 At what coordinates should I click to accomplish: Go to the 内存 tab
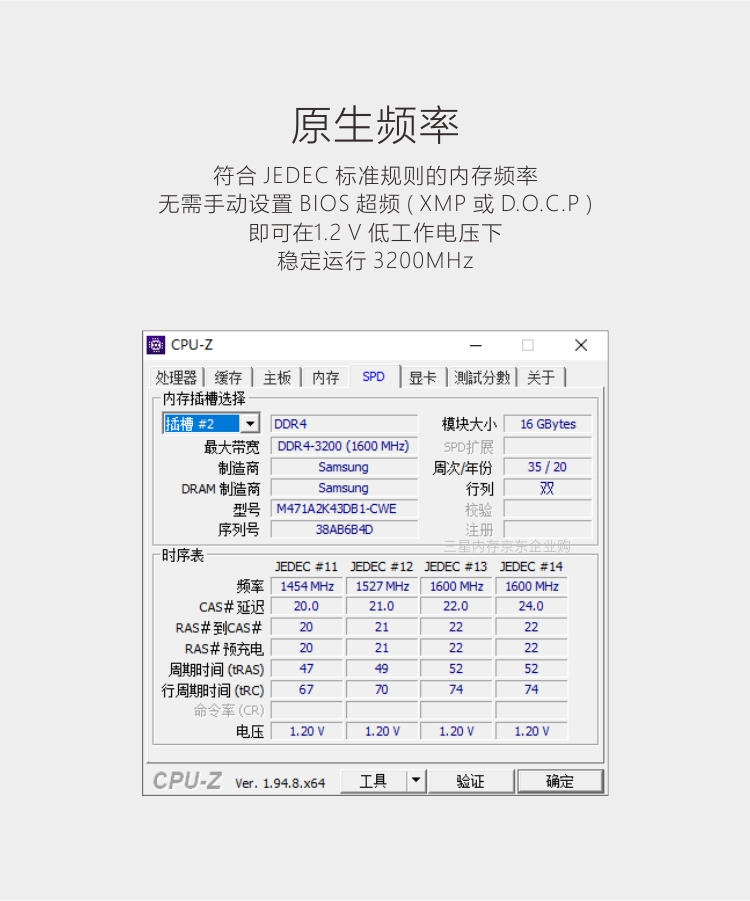pyautogui.click(x=326, y=377)
